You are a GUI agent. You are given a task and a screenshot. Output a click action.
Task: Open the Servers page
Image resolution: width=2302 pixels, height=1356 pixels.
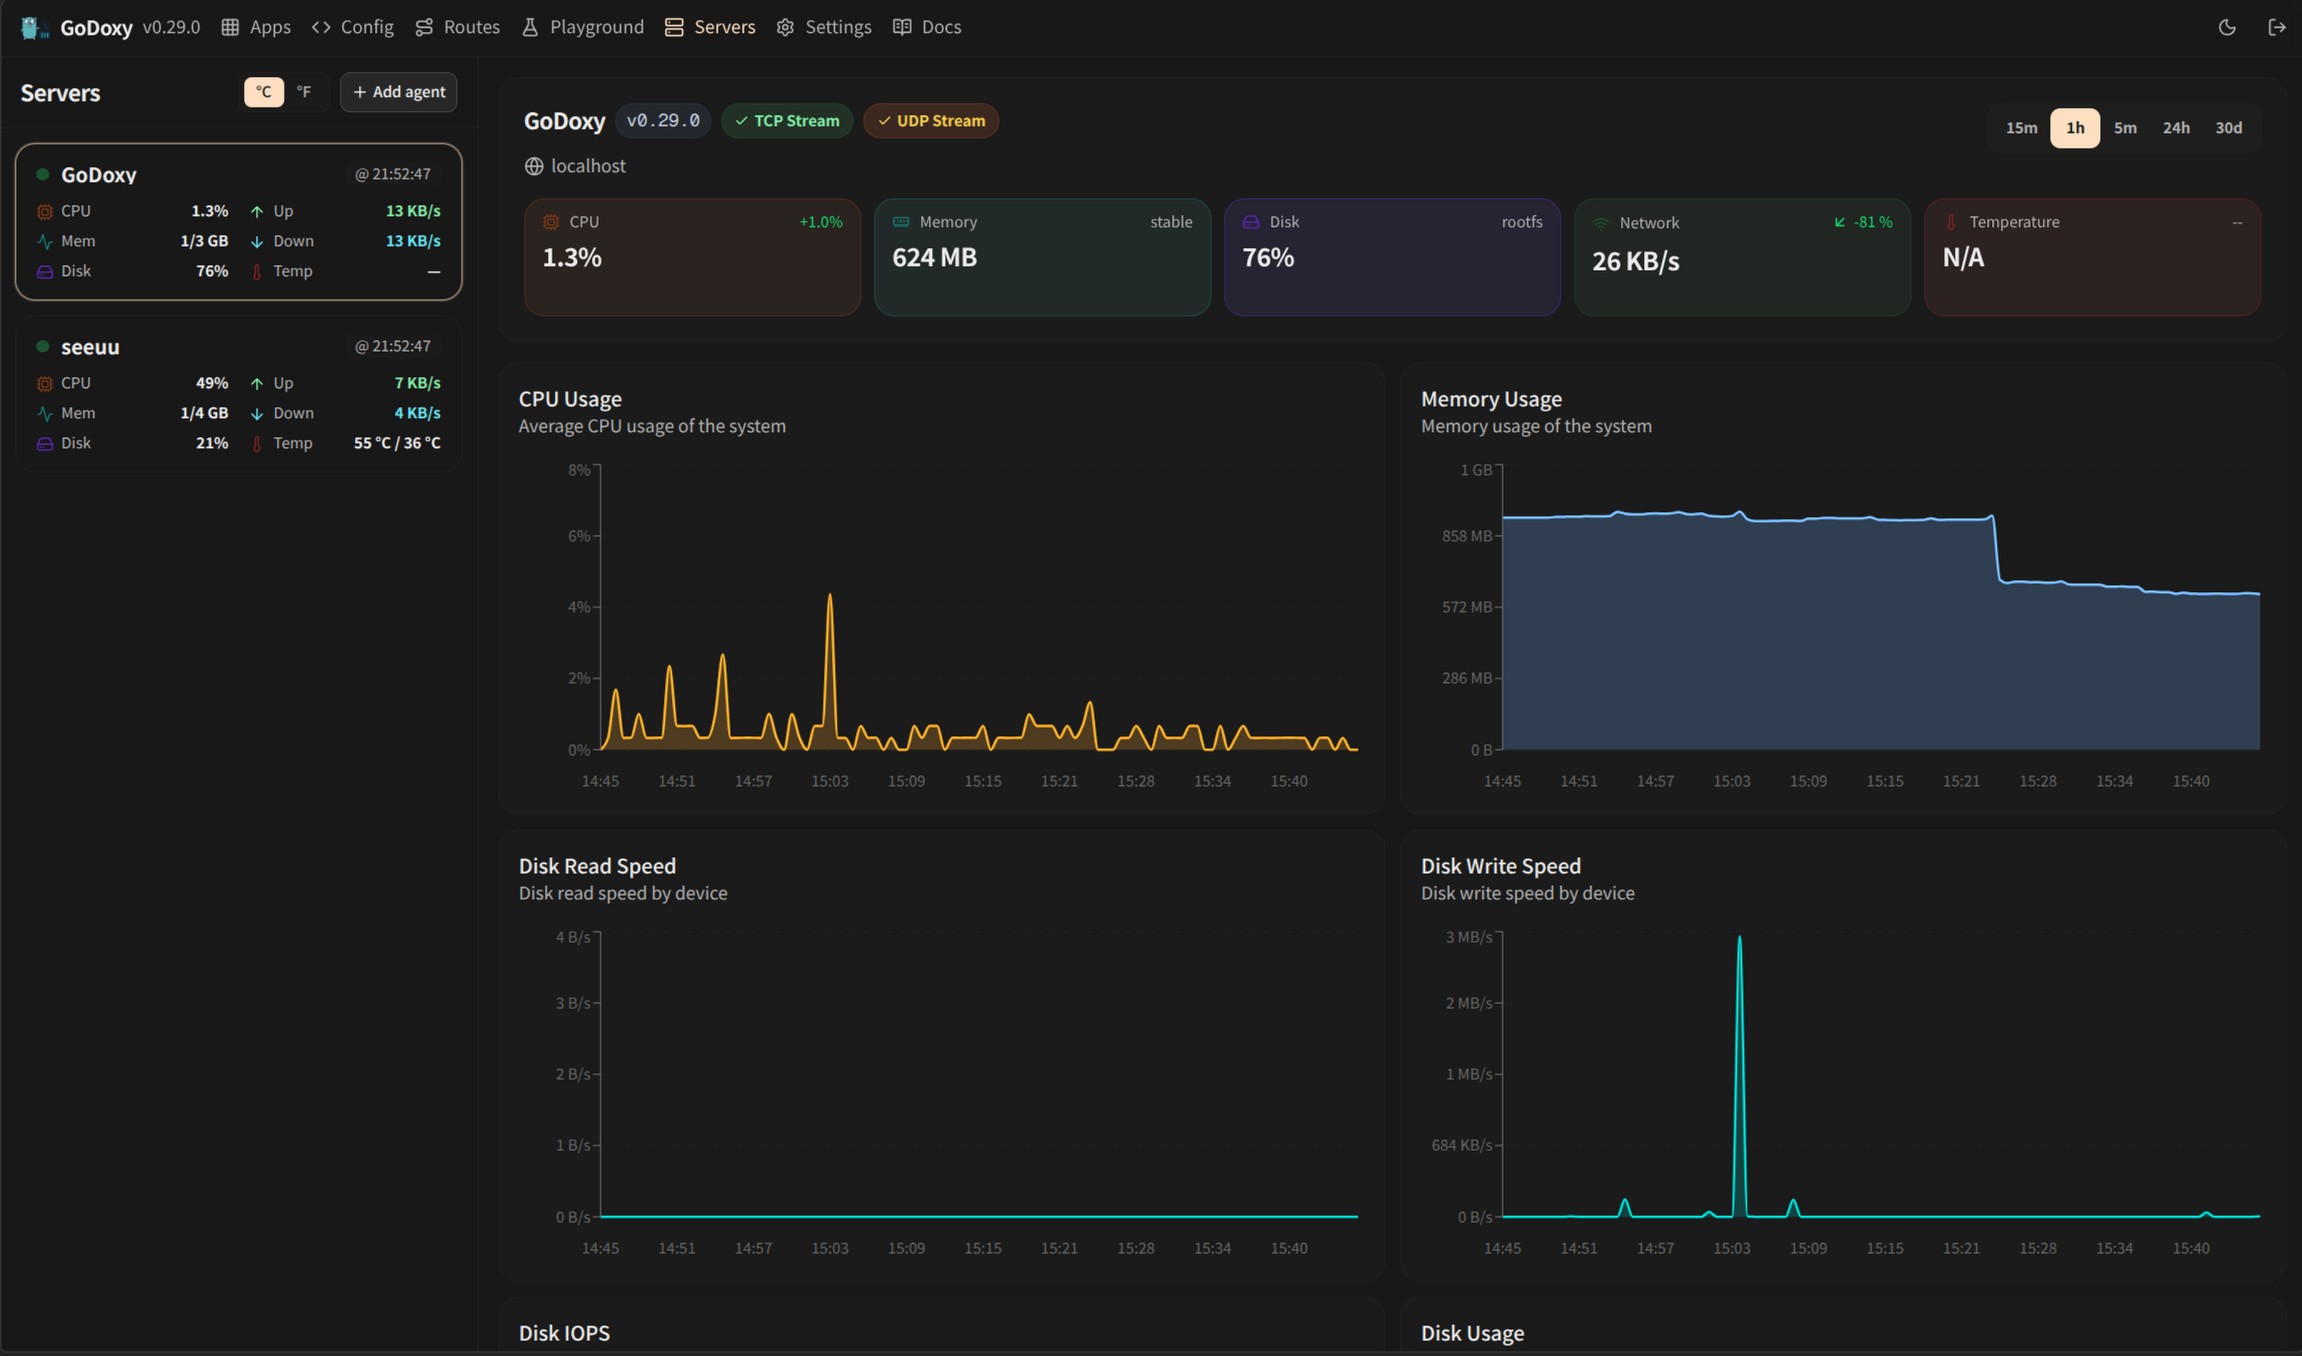pyautogui.click(x=710, y=27)
